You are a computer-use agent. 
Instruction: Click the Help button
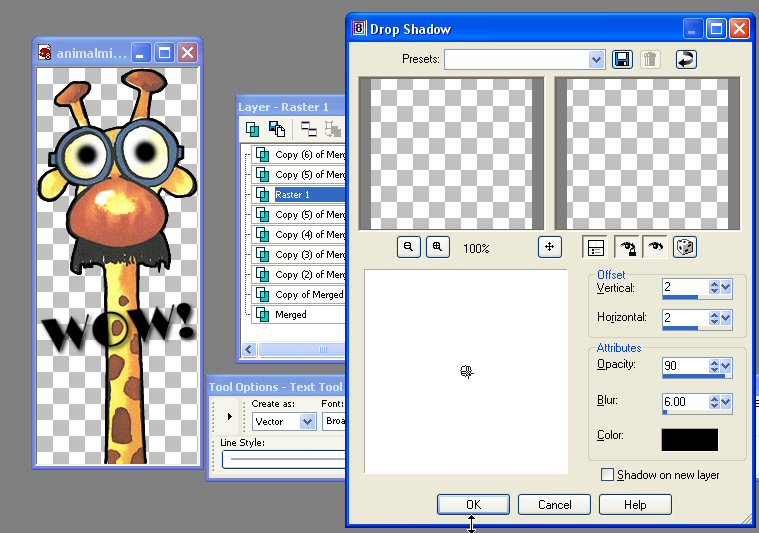(635, 504)
